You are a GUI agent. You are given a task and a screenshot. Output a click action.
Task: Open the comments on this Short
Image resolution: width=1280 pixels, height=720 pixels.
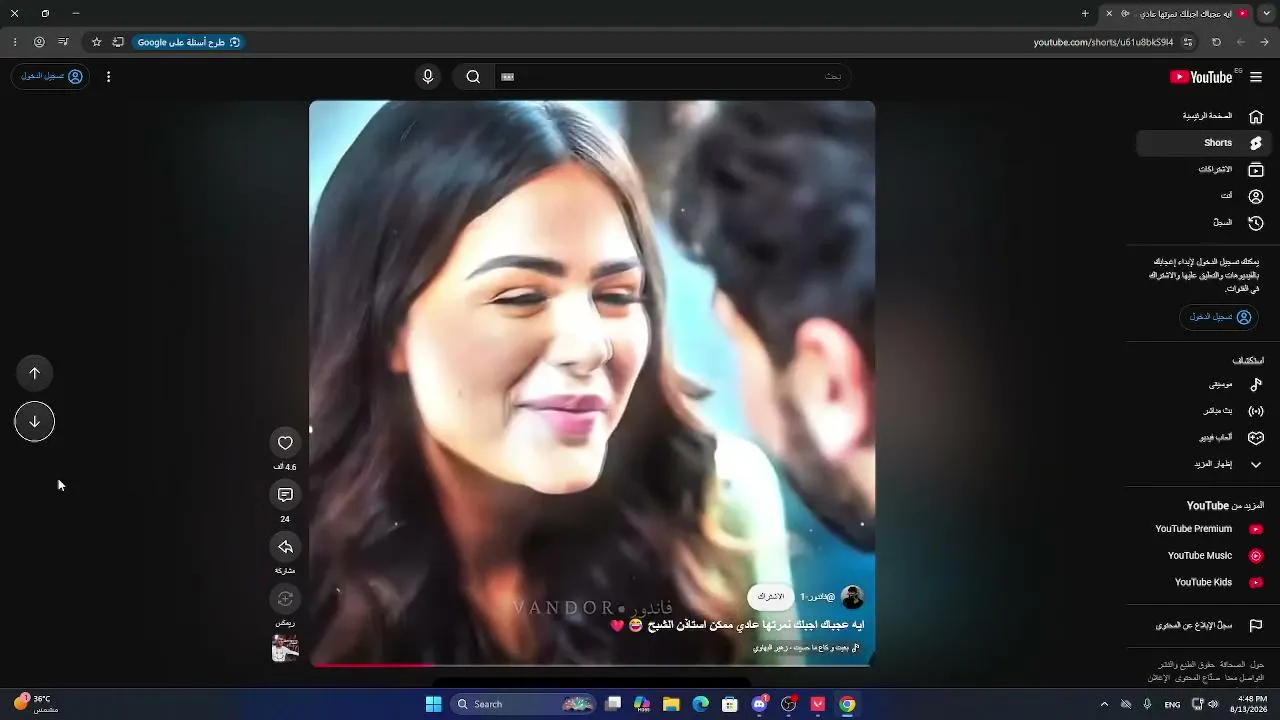click(x=285, y=495)
